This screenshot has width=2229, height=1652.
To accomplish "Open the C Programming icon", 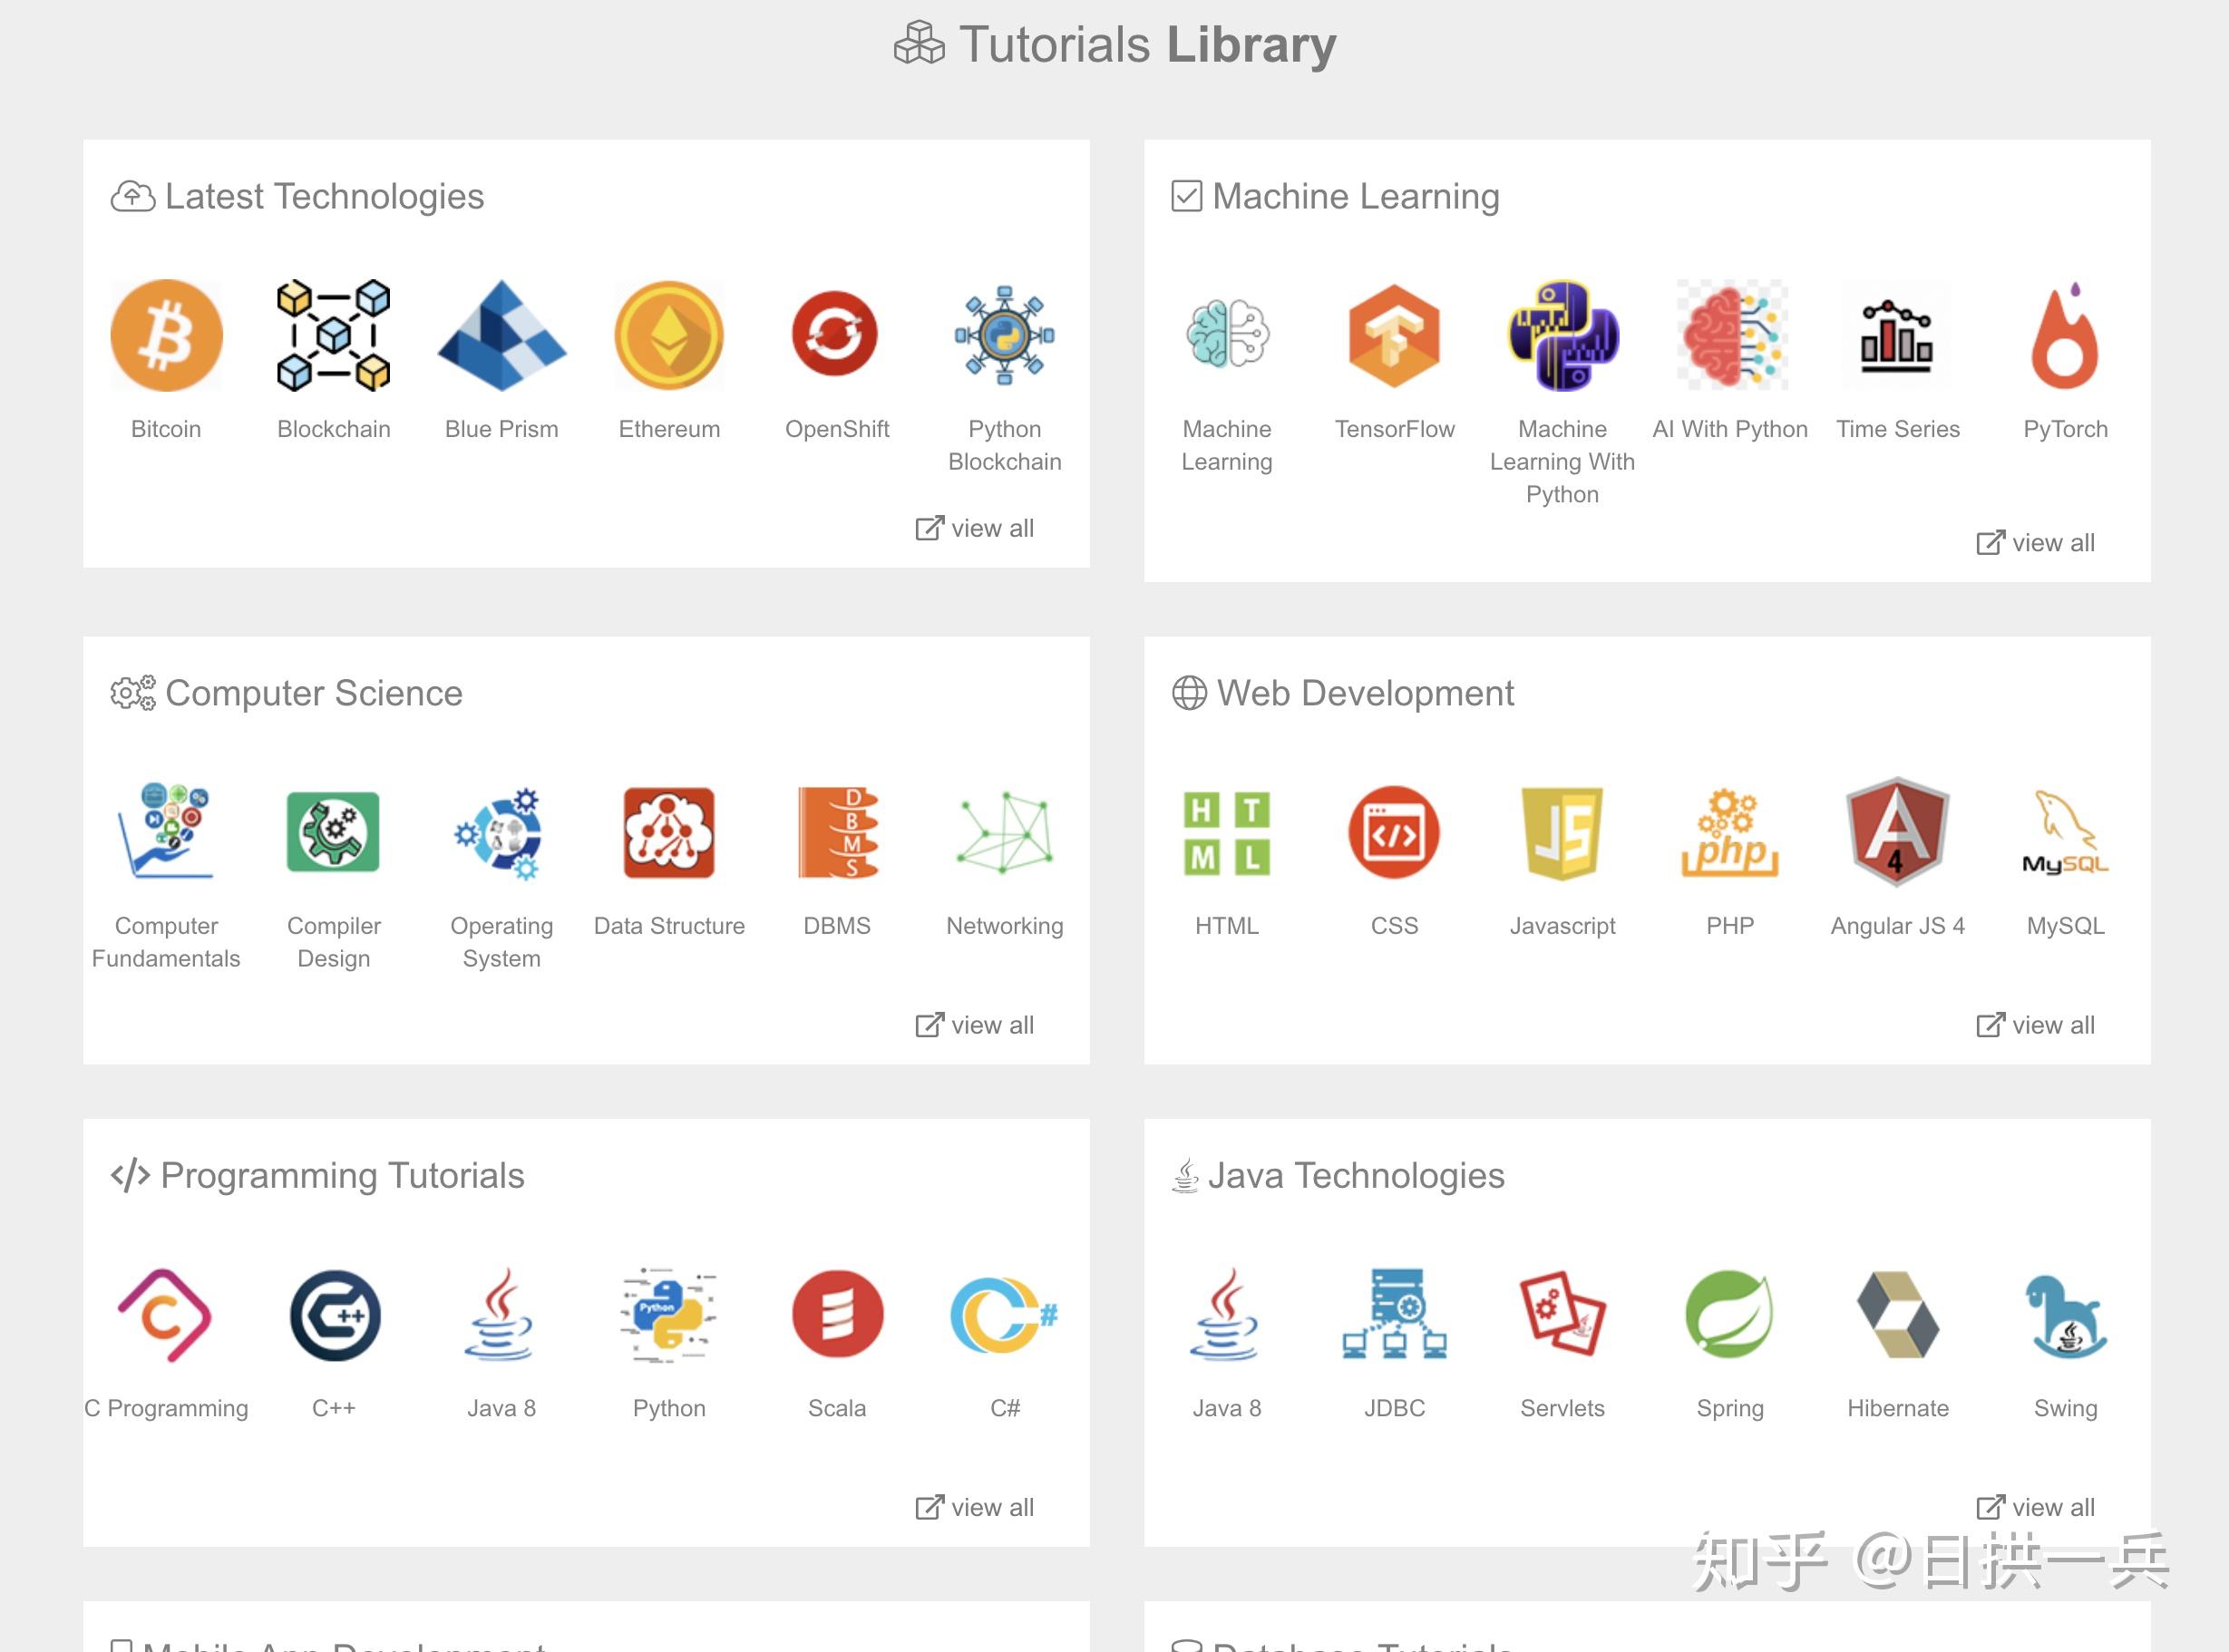I will [164, 1315].
